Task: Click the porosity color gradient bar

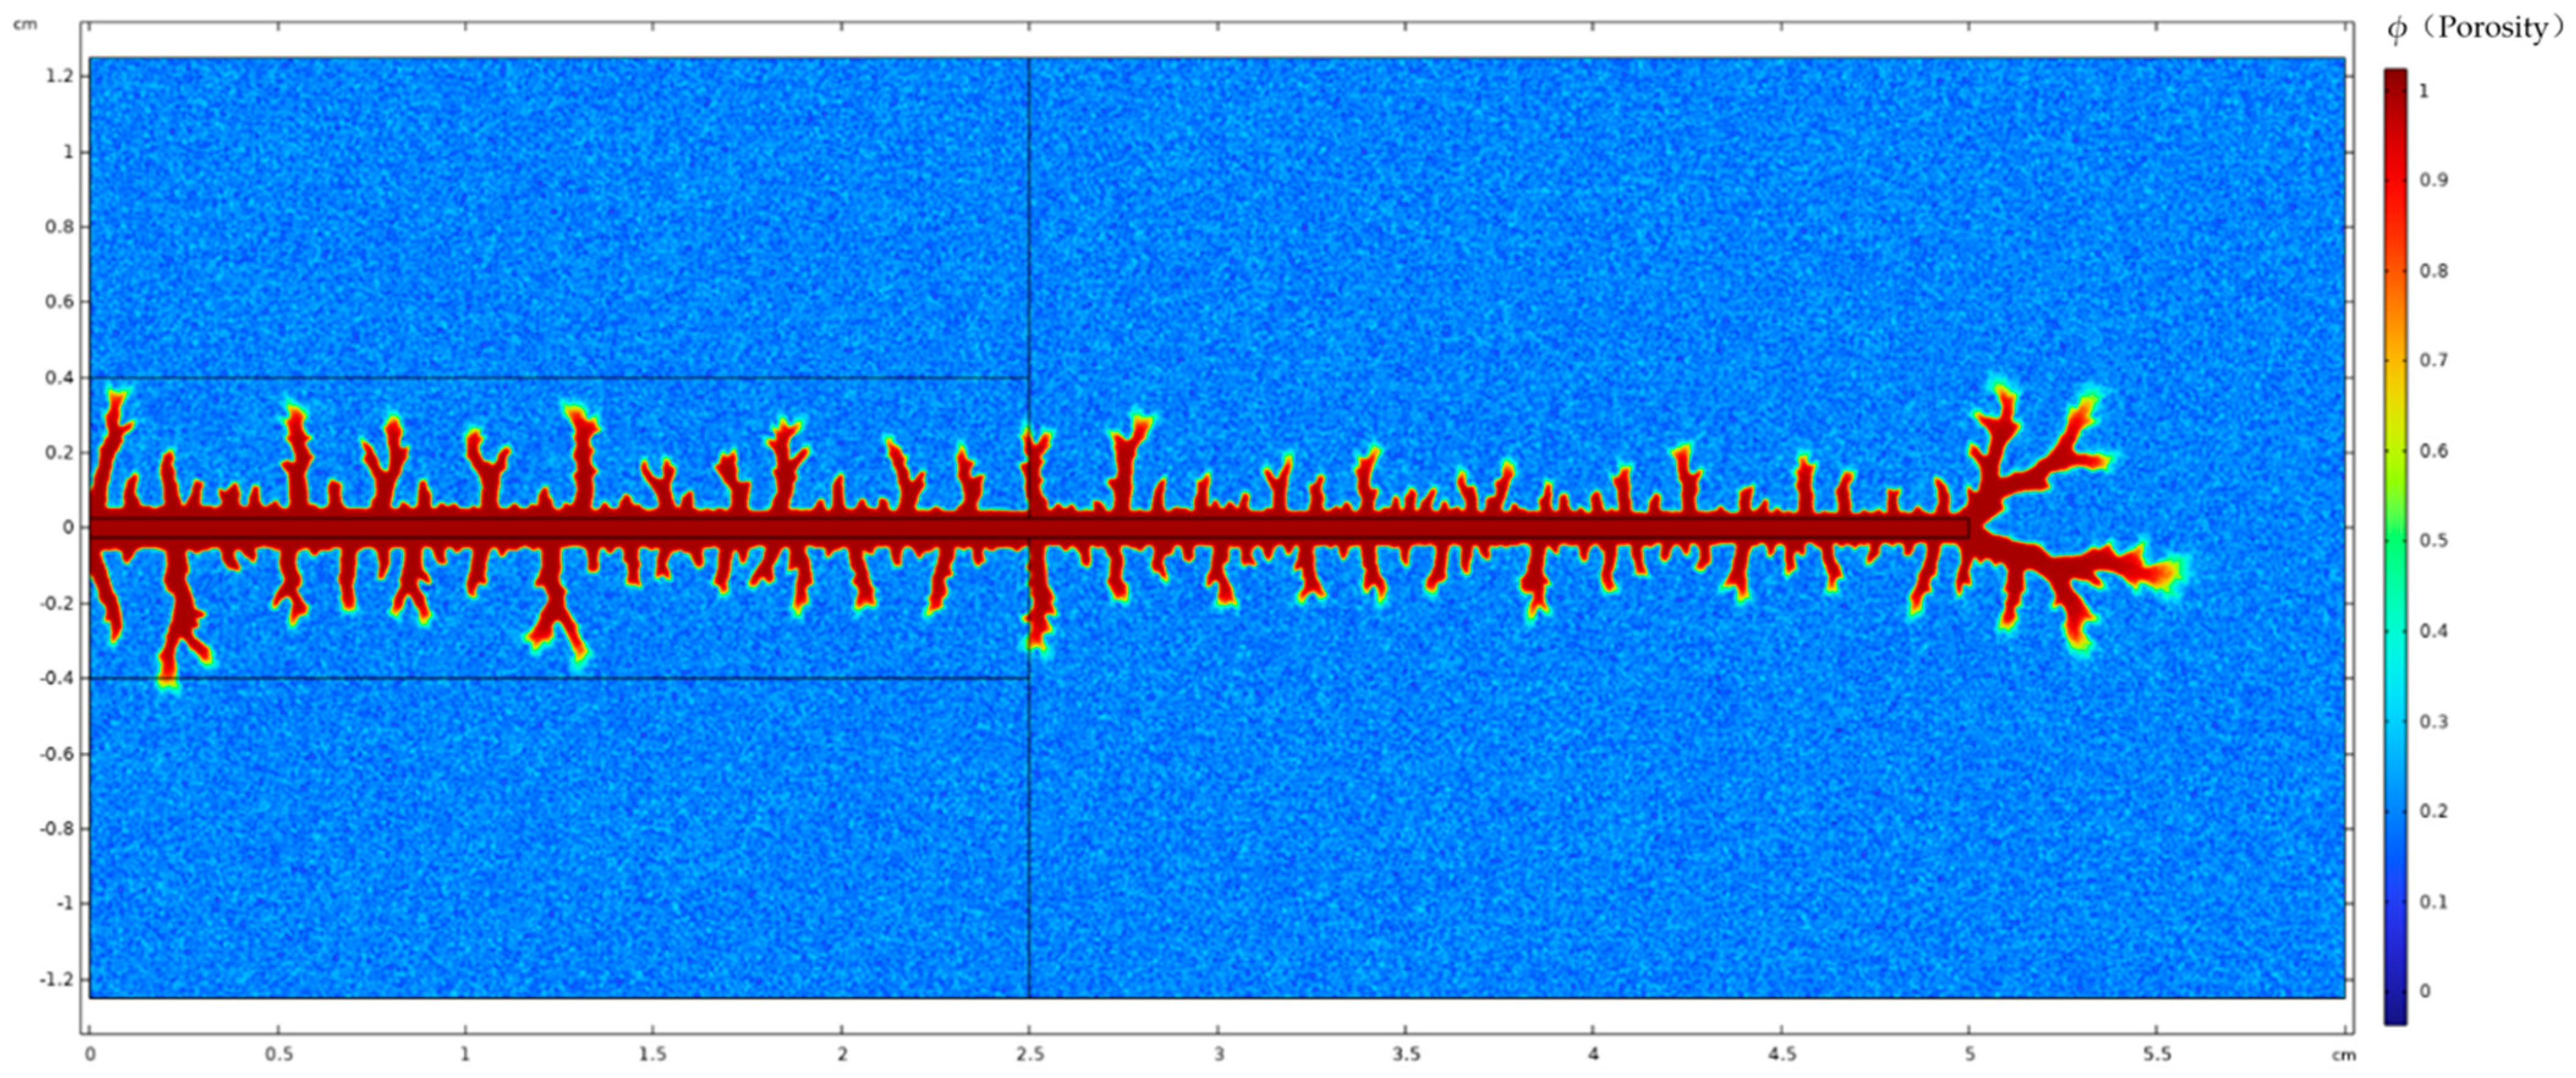Action: pyautogui.click(x=2396, y=546)
